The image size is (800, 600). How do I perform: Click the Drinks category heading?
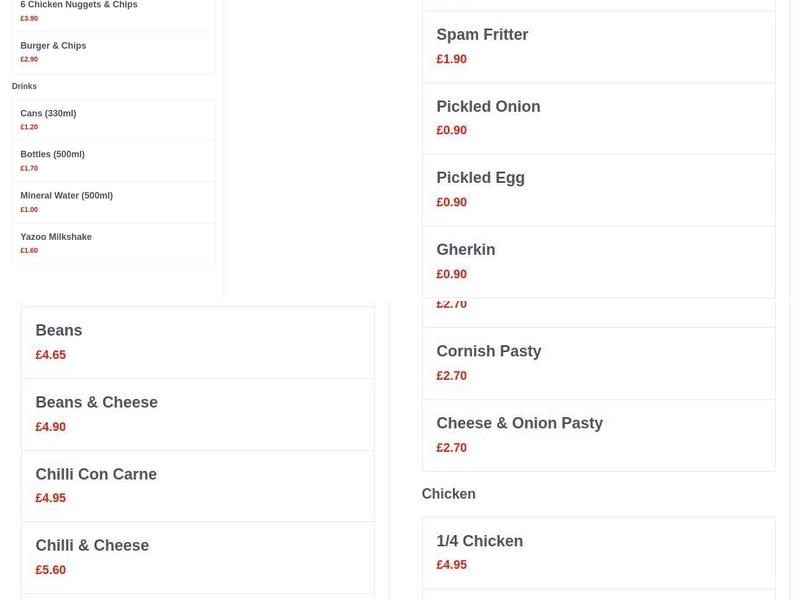pyautogui.click(x=24, y=87)
